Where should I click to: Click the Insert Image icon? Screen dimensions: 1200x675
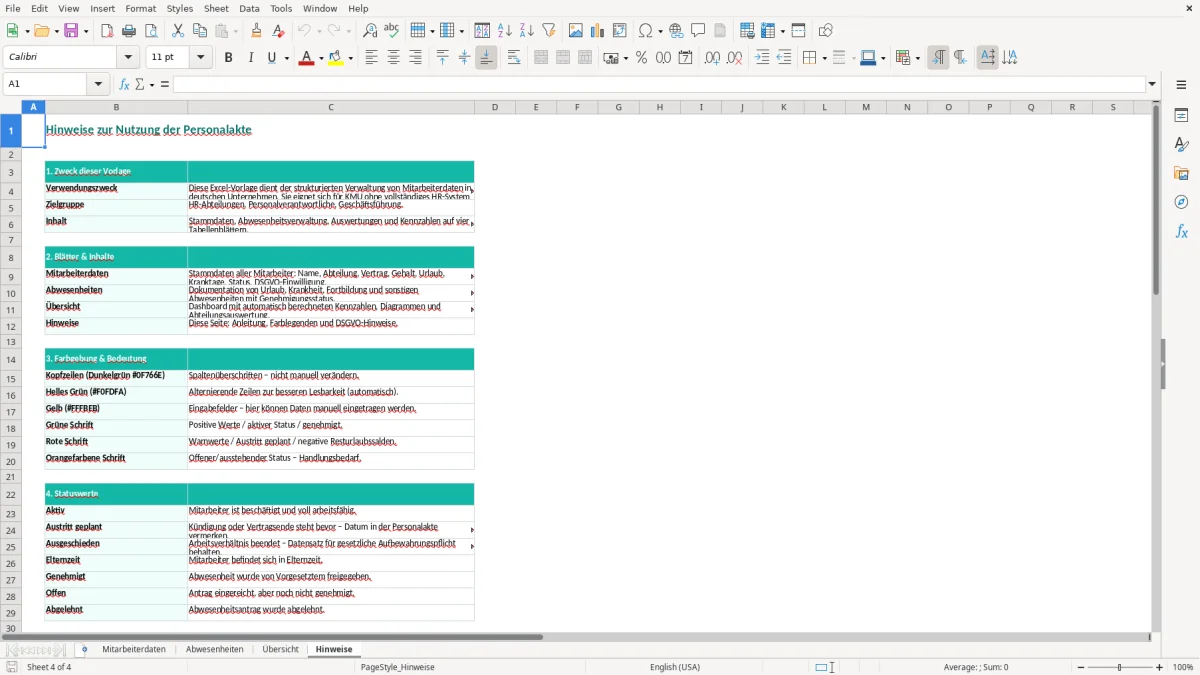[x=576, y=31]
